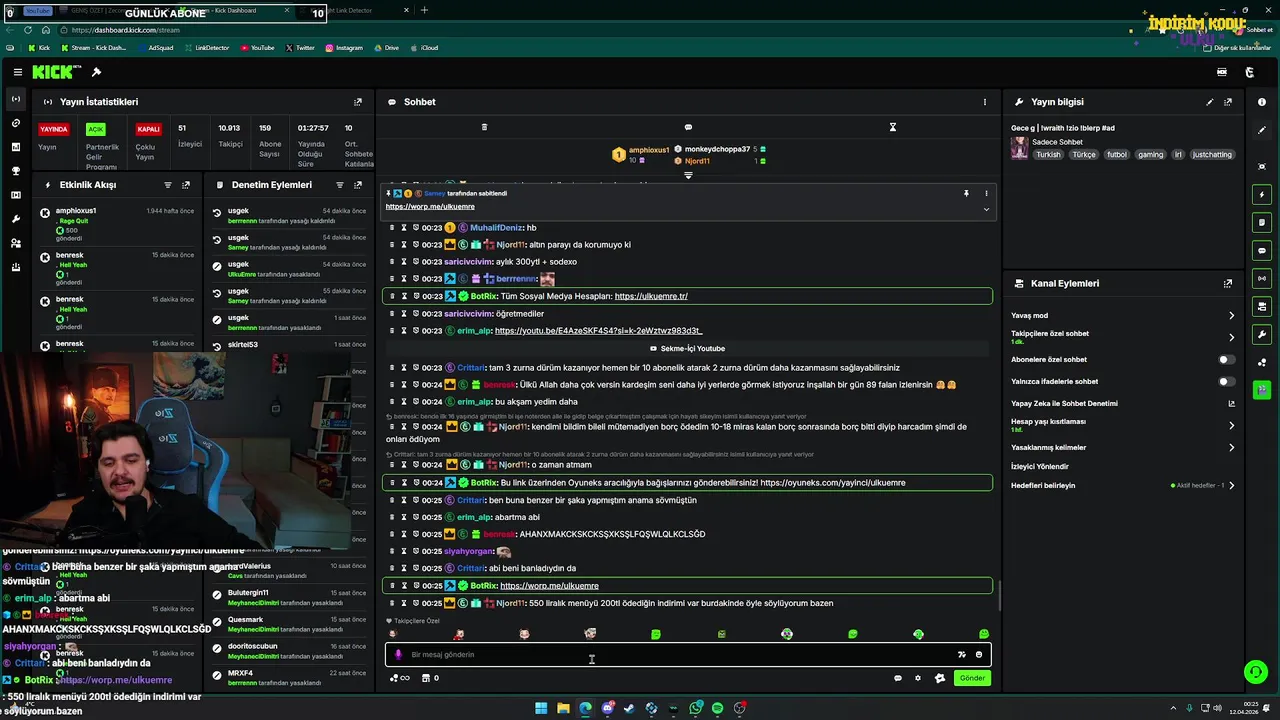Open the Instagram bookmark
Viewport: 1280px width, 720px height.
(x=343, y=48)
